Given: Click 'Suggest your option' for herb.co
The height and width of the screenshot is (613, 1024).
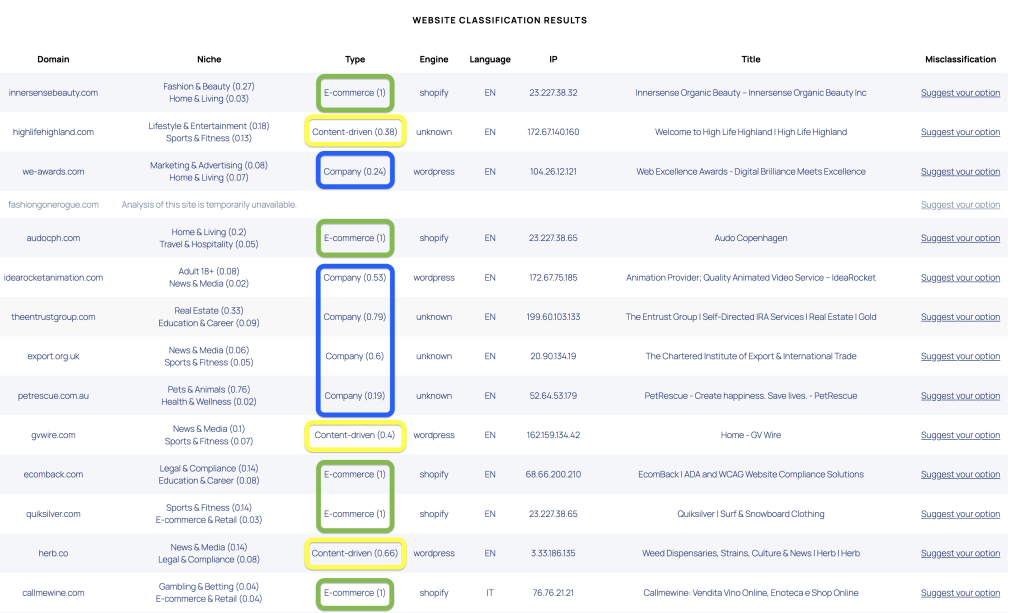Looking at the screenshot, I should (960, 553).
